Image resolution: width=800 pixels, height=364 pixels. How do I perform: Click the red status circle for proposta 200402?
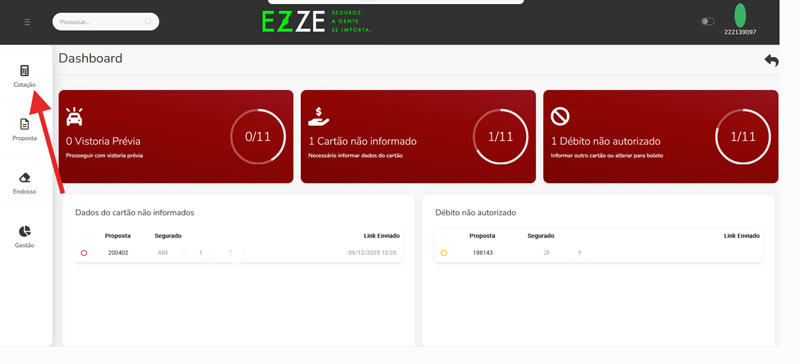(84, 253)
